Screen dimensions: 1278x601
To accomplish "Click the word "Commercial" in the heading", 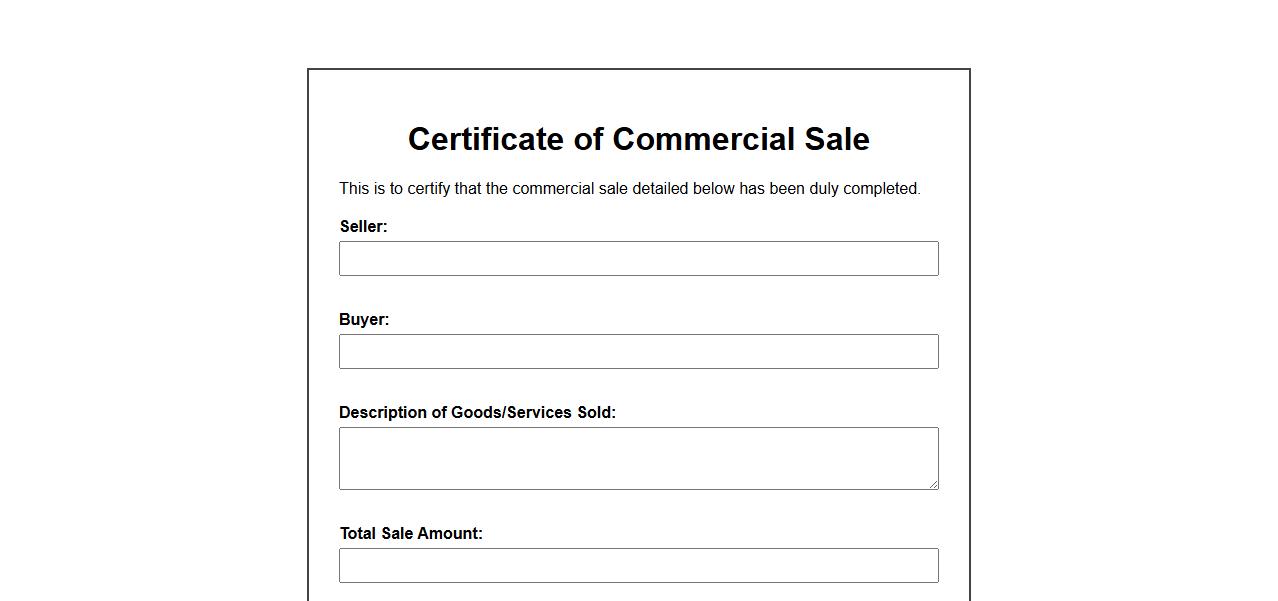I will click(703, 139).
